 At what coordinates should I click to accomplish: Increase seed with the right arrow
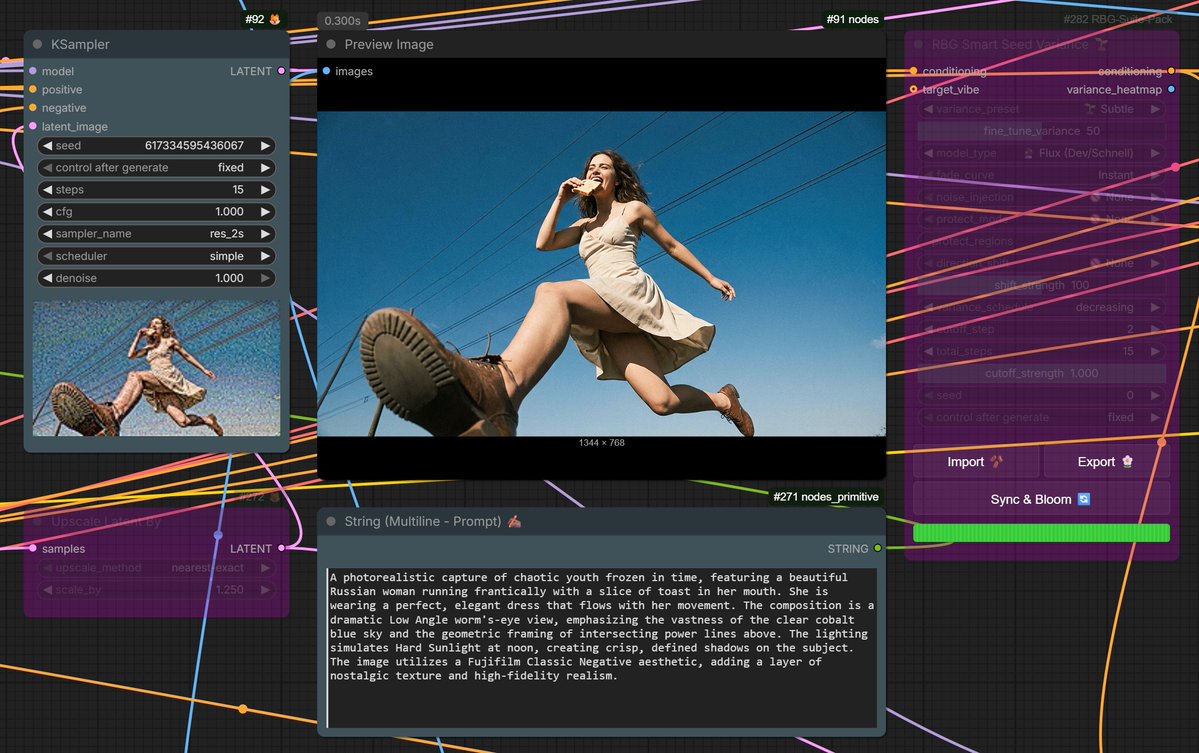pyautogui.click(x=265, y=145)
